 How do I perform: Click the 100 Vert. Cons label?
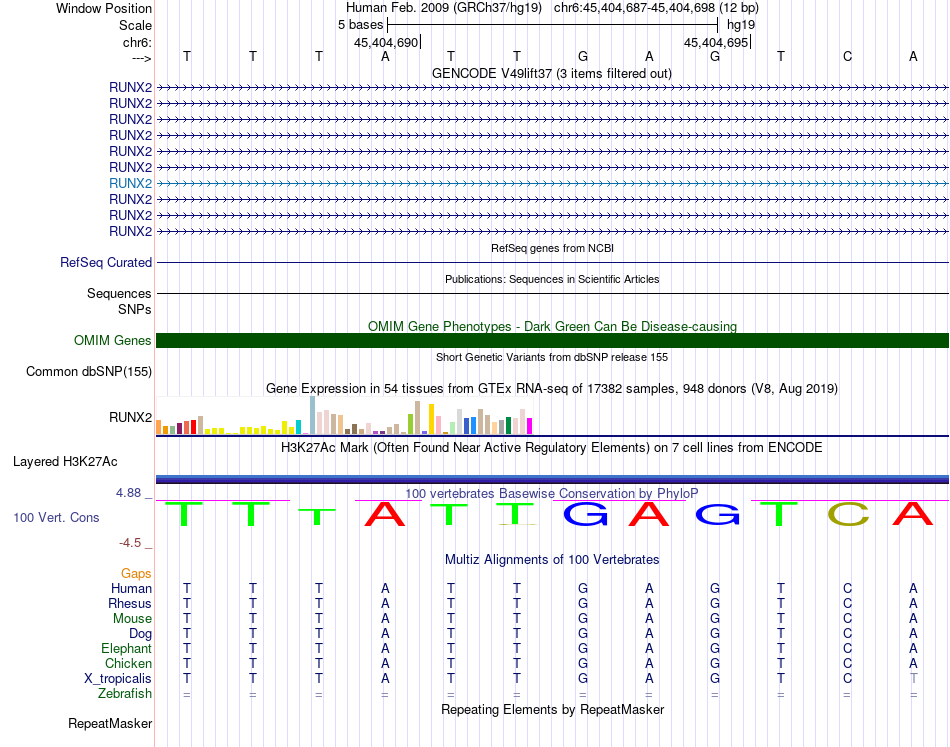pos(56,517)
